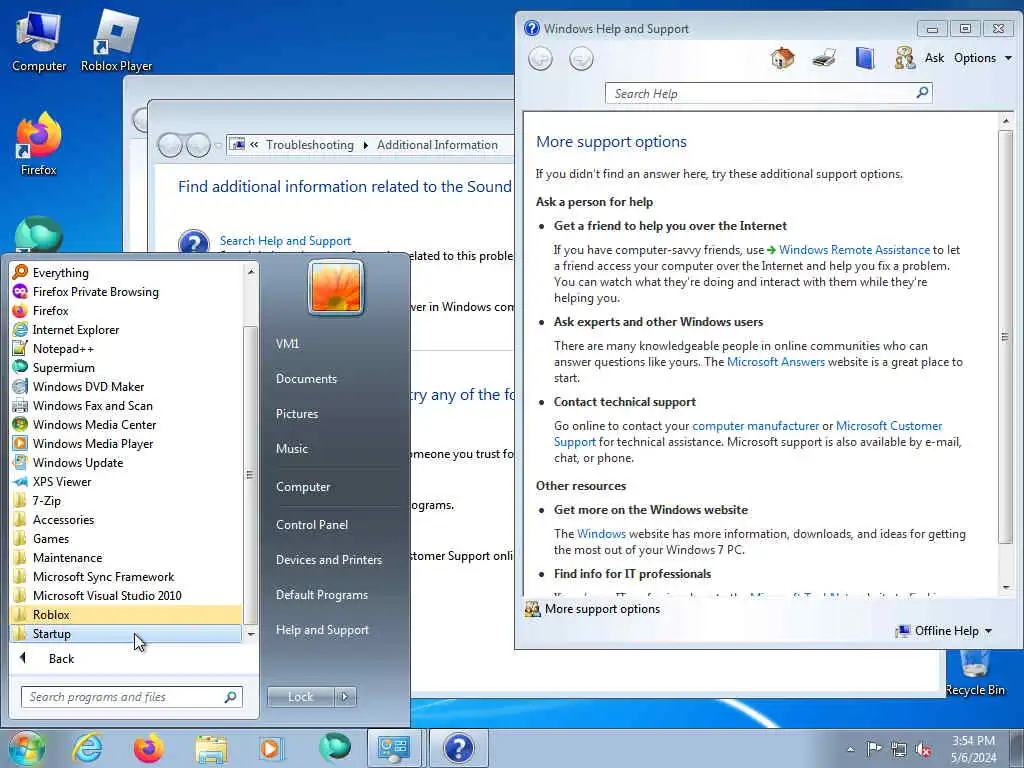Open the Ask support icon
This screenshot has width=1024, height=768.
click(x=904, y=58)
